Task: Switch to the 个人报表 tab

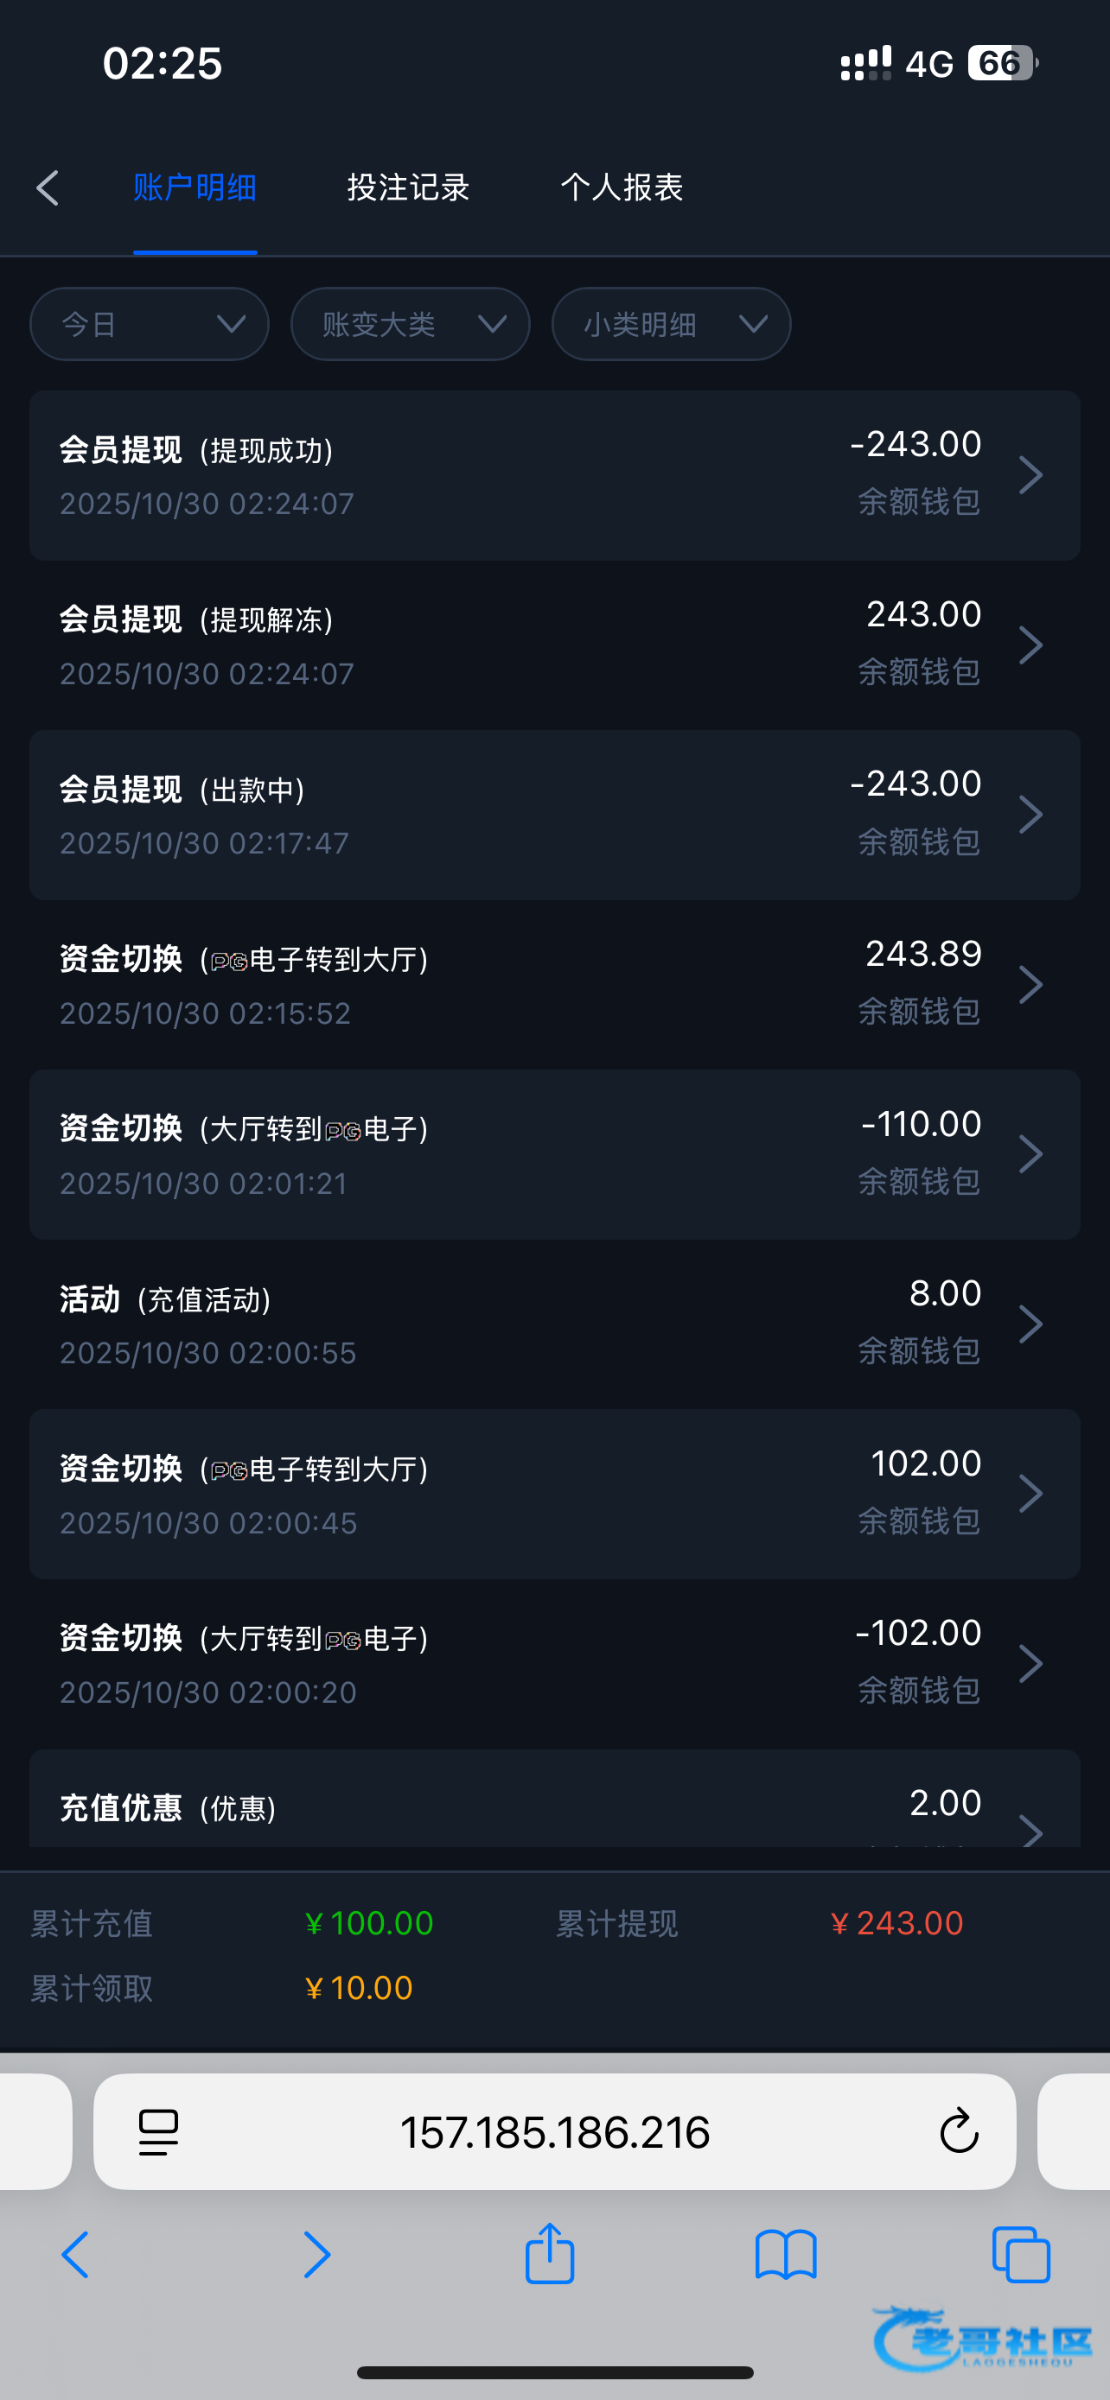Action: pyautogui.click(x=621, y=188)
